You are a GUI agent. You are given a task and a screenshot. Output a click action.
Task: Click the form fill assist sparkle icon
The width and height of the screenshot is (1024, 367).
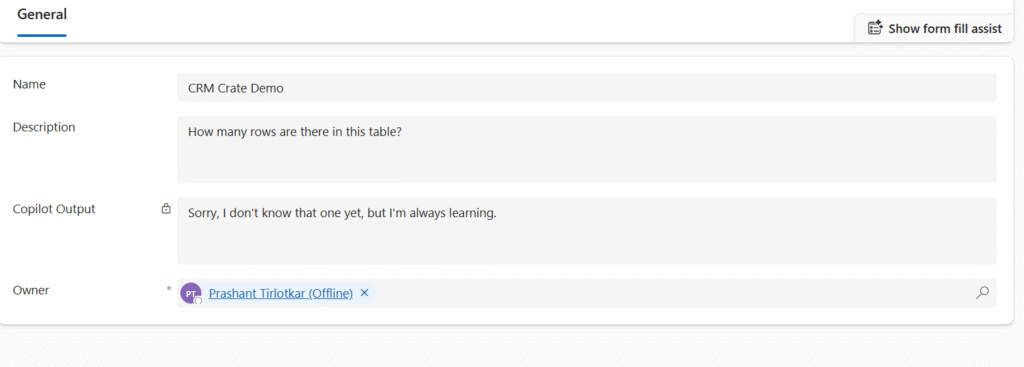click(875, 28)
